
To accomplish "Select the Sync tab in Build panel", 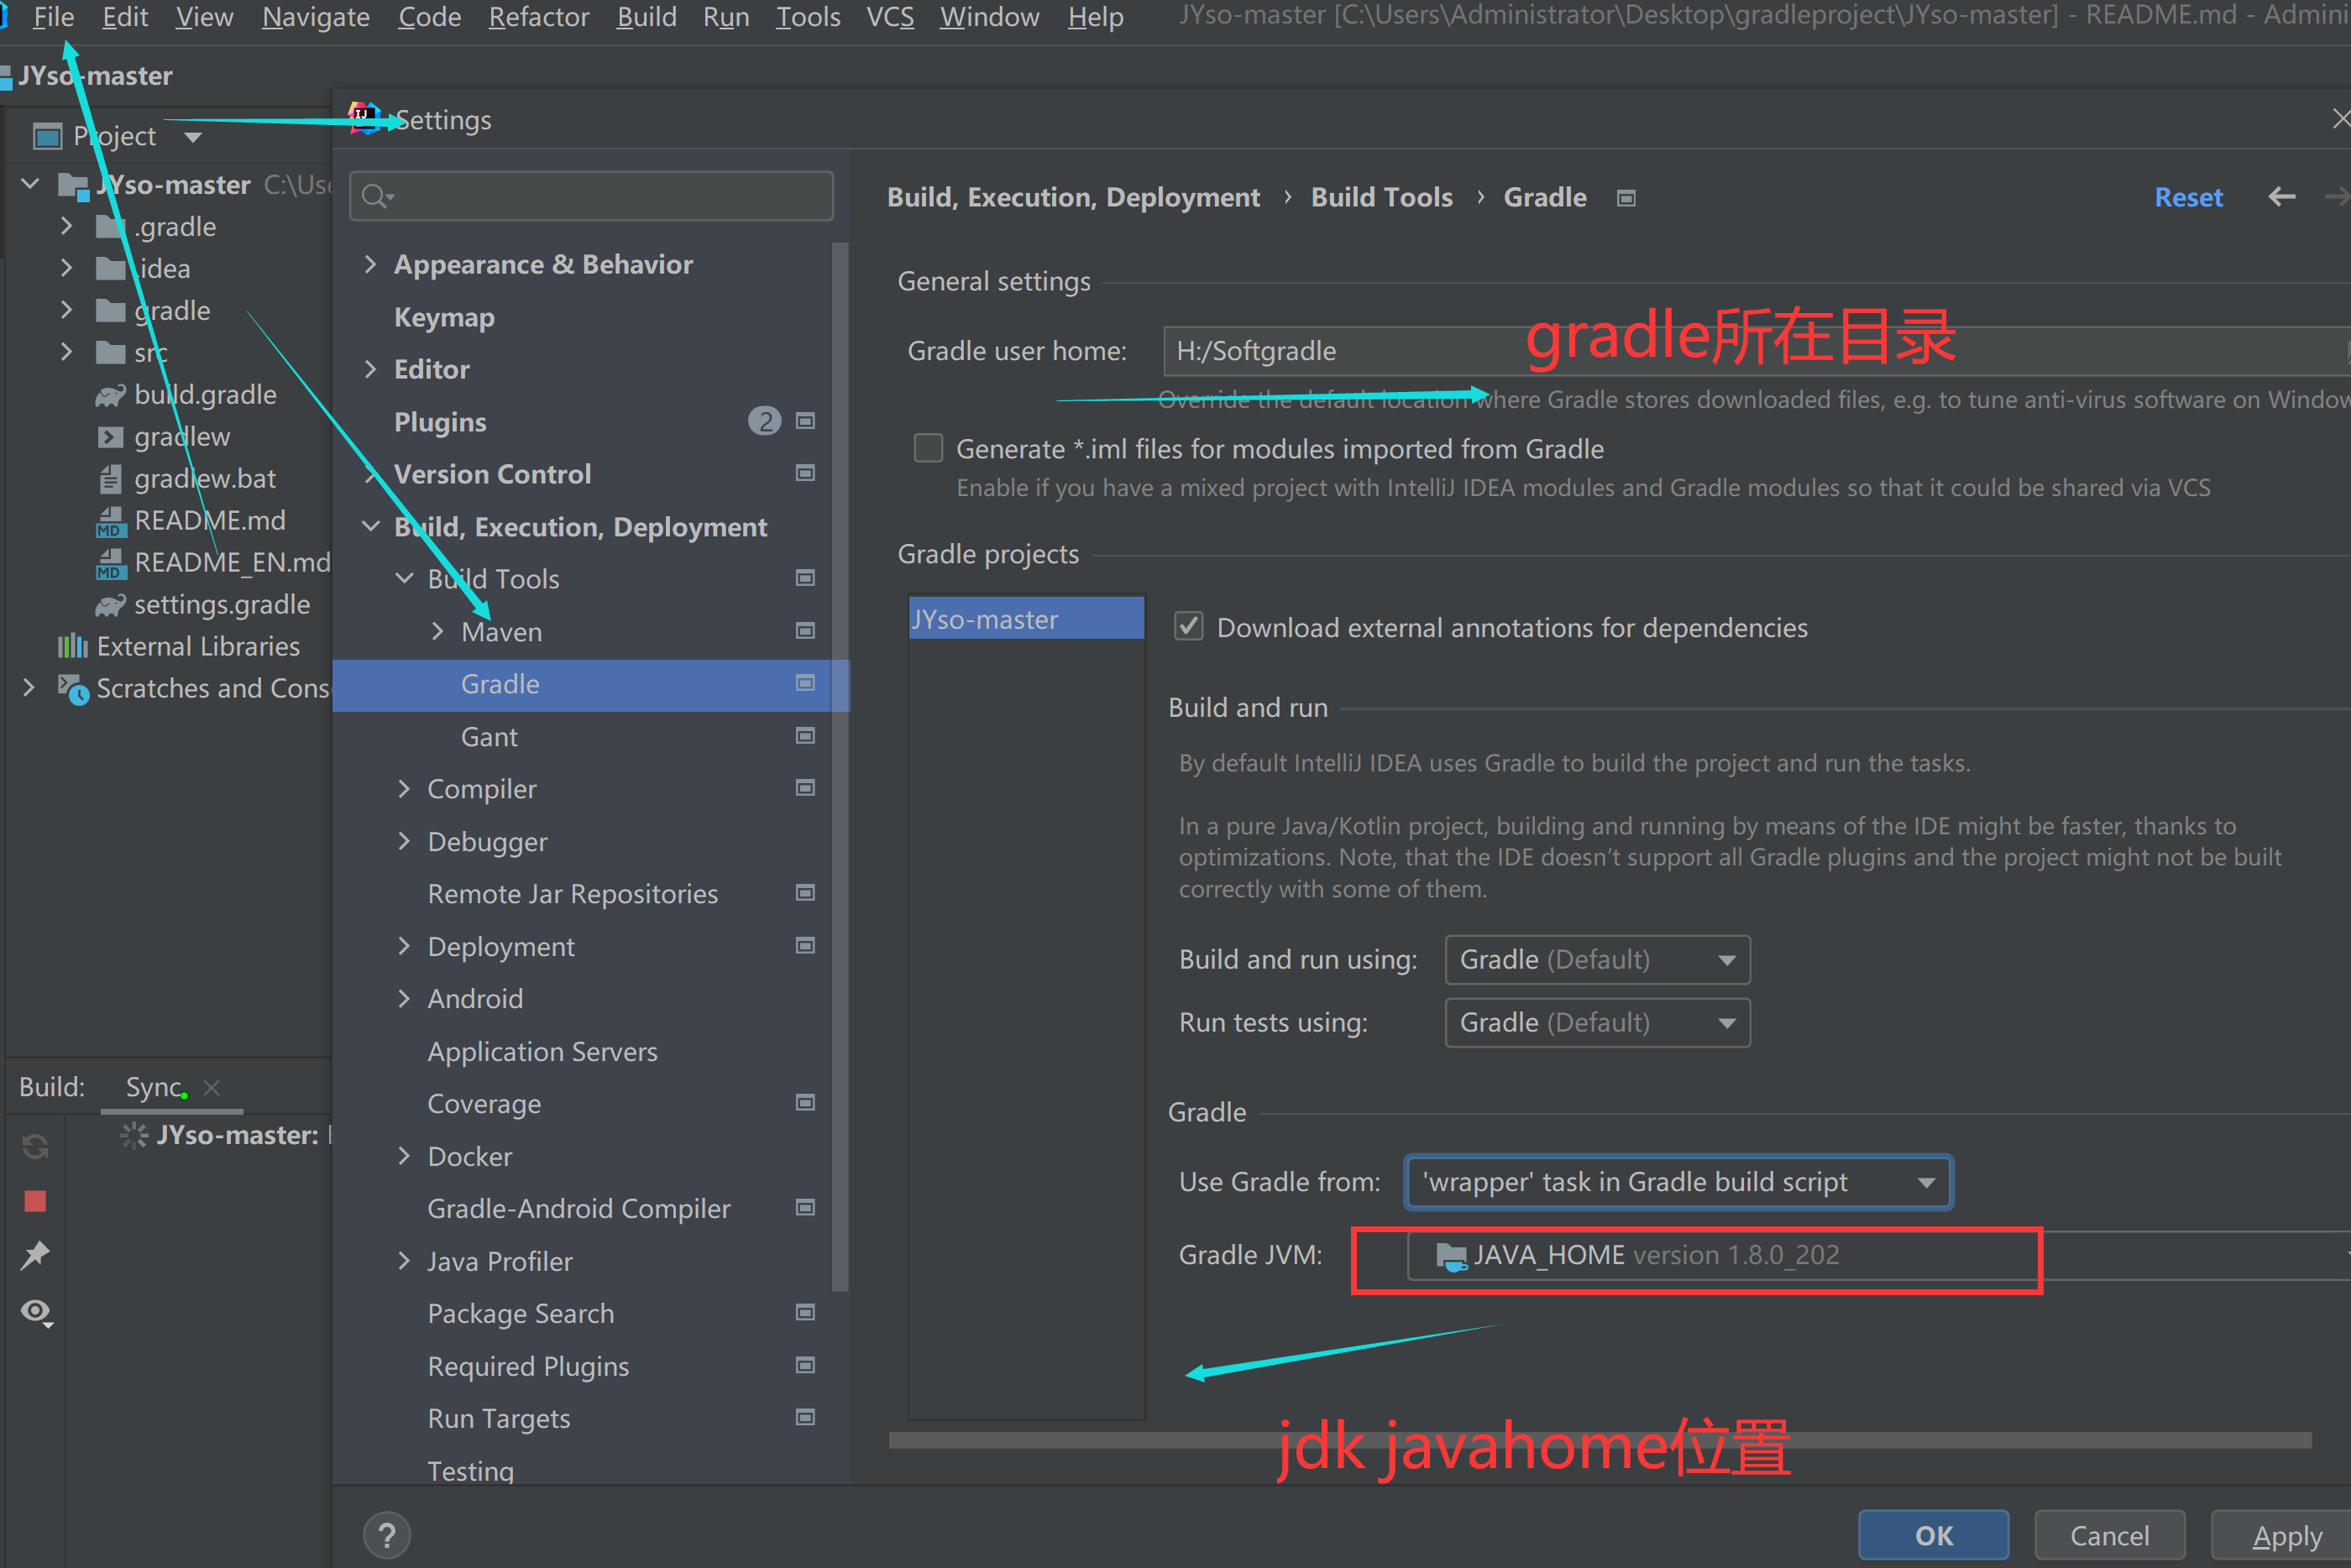I will point(153,1087).
